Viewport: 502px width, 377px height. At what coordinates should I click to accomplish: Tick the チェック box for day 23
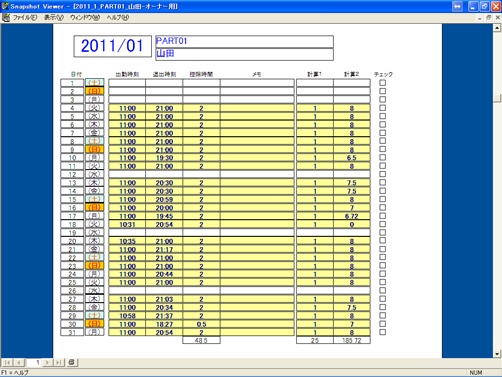coord(382,265)
